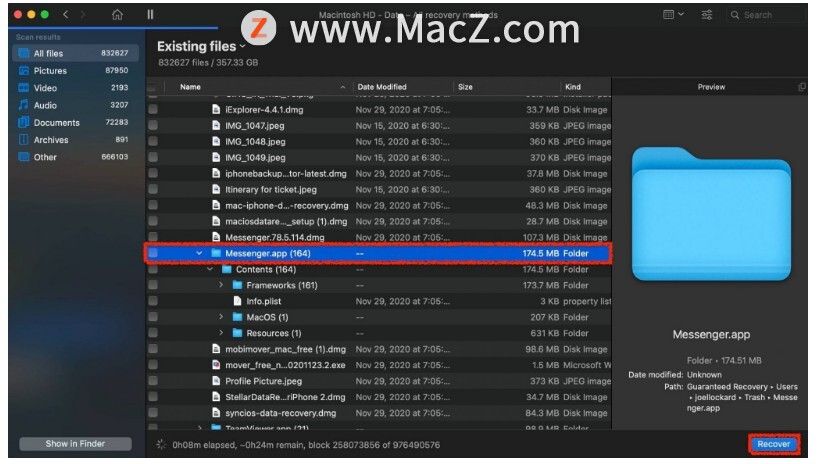Go to the home screen icon
Viewport: 818px width, 464px height.
(117, 15)
